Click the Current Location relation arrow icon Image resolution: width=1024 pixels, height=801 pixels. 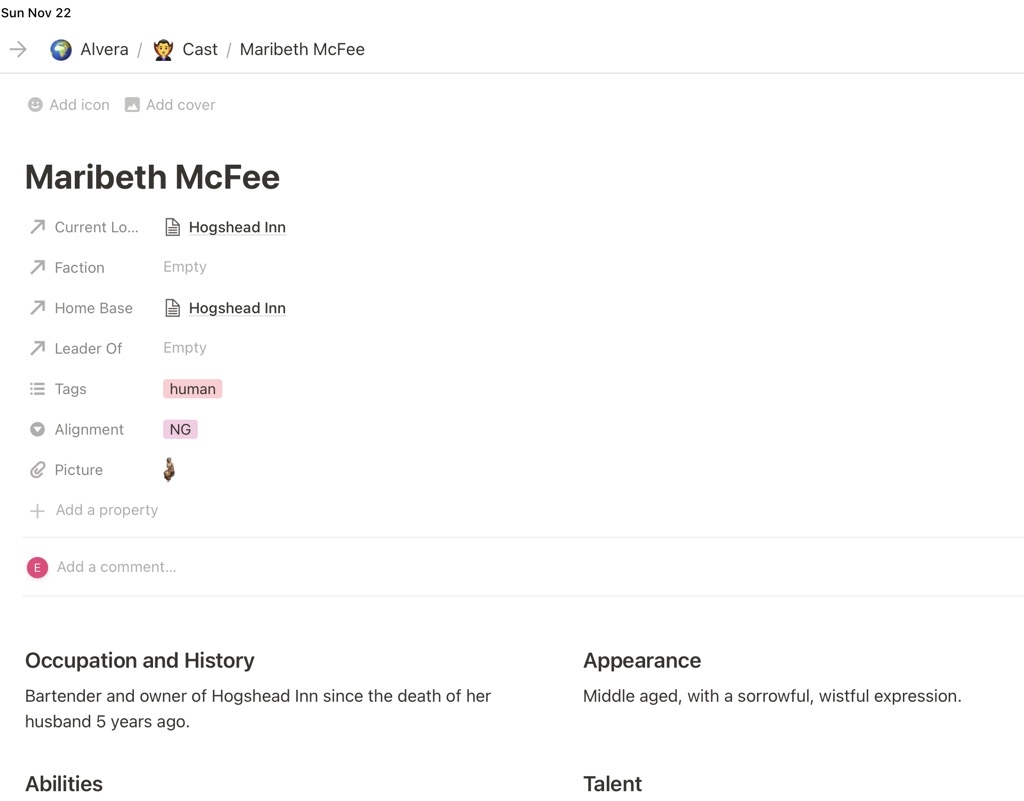click(x=37, y=227)
